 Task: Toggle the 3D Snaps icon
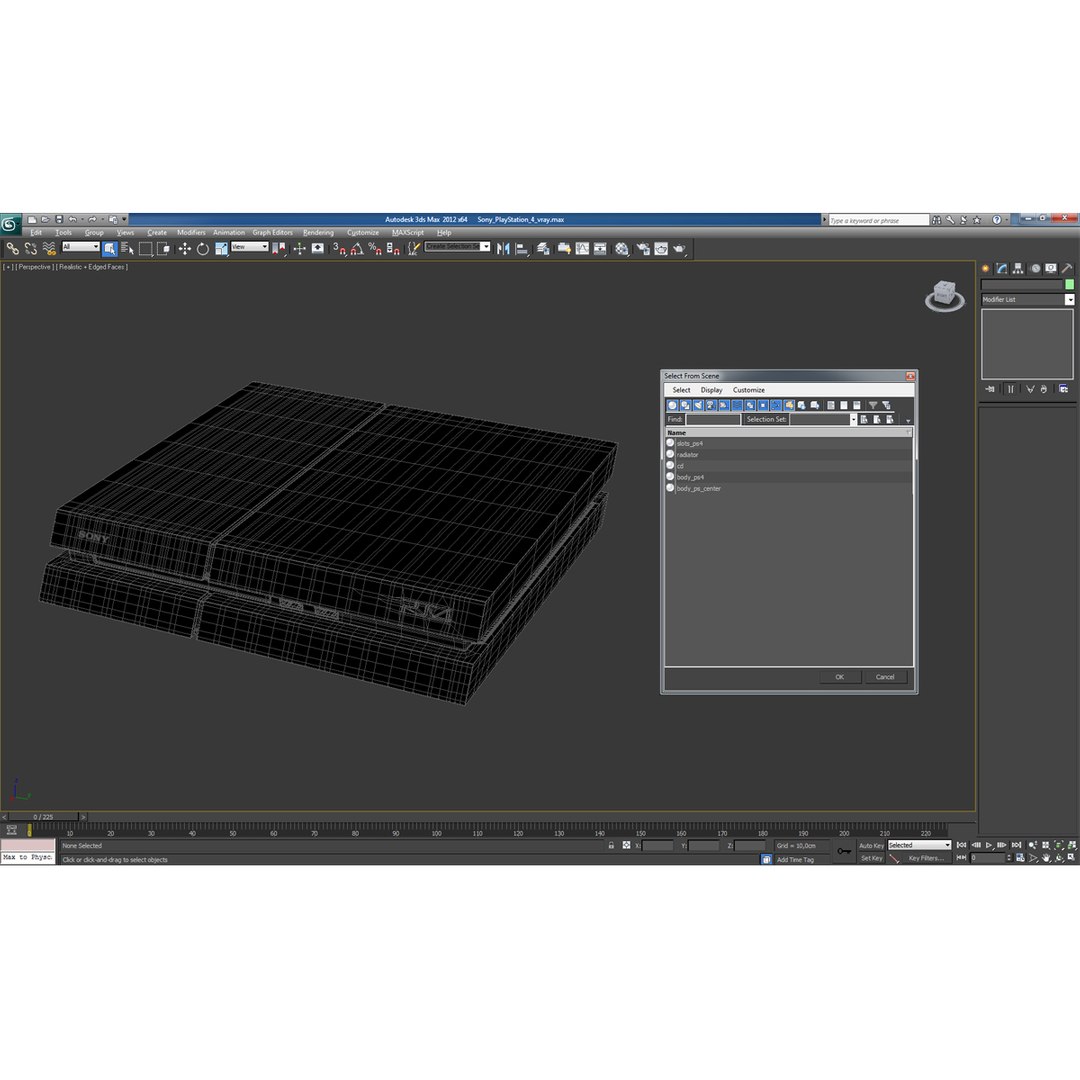point(339,249)
